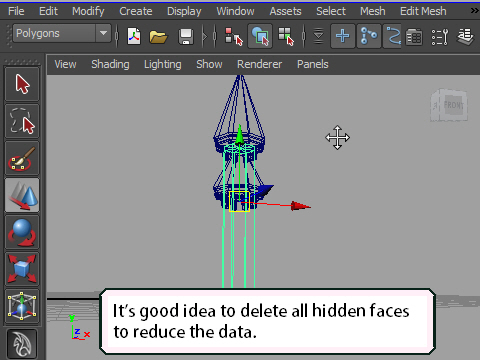Viewport: 480px width, 360px height.
Task: Activate the Lasso select tool
Action: coord(22,121)
